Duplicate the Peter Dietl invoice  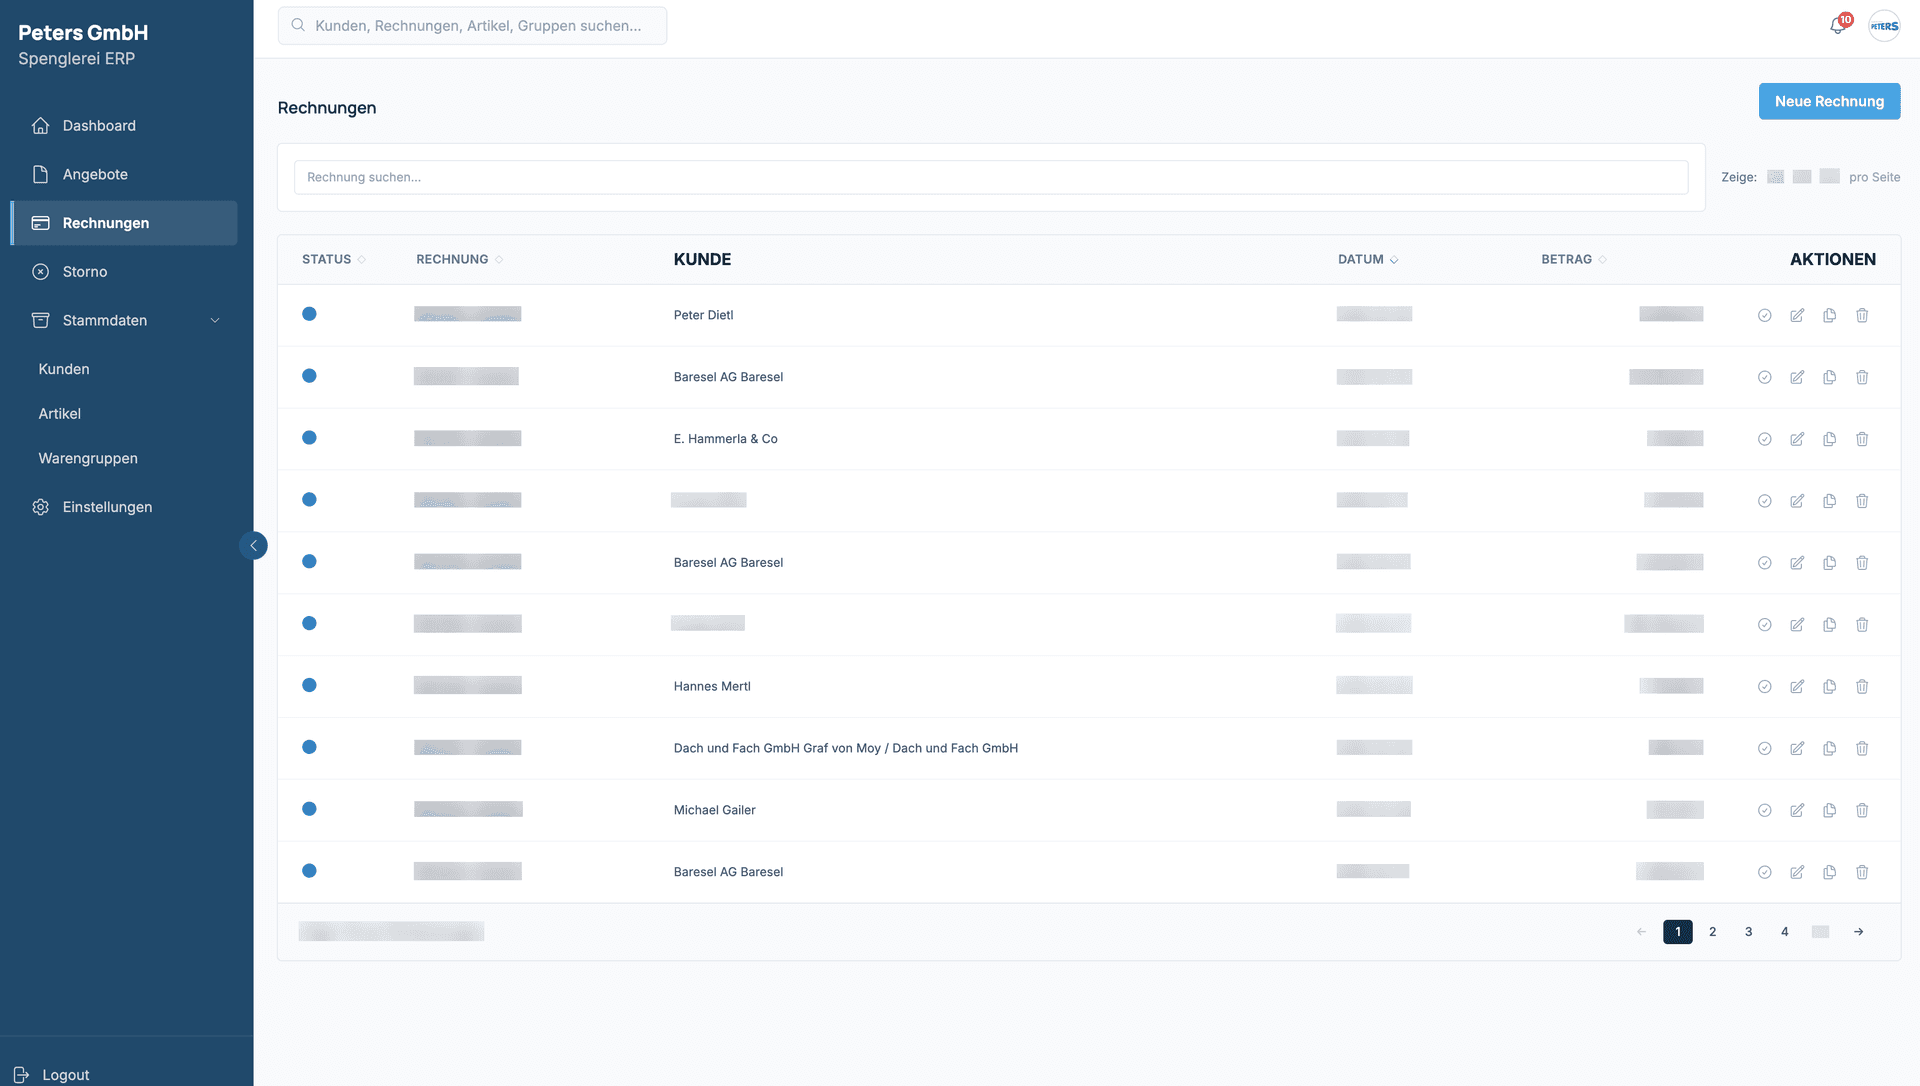coord(1829,315)
